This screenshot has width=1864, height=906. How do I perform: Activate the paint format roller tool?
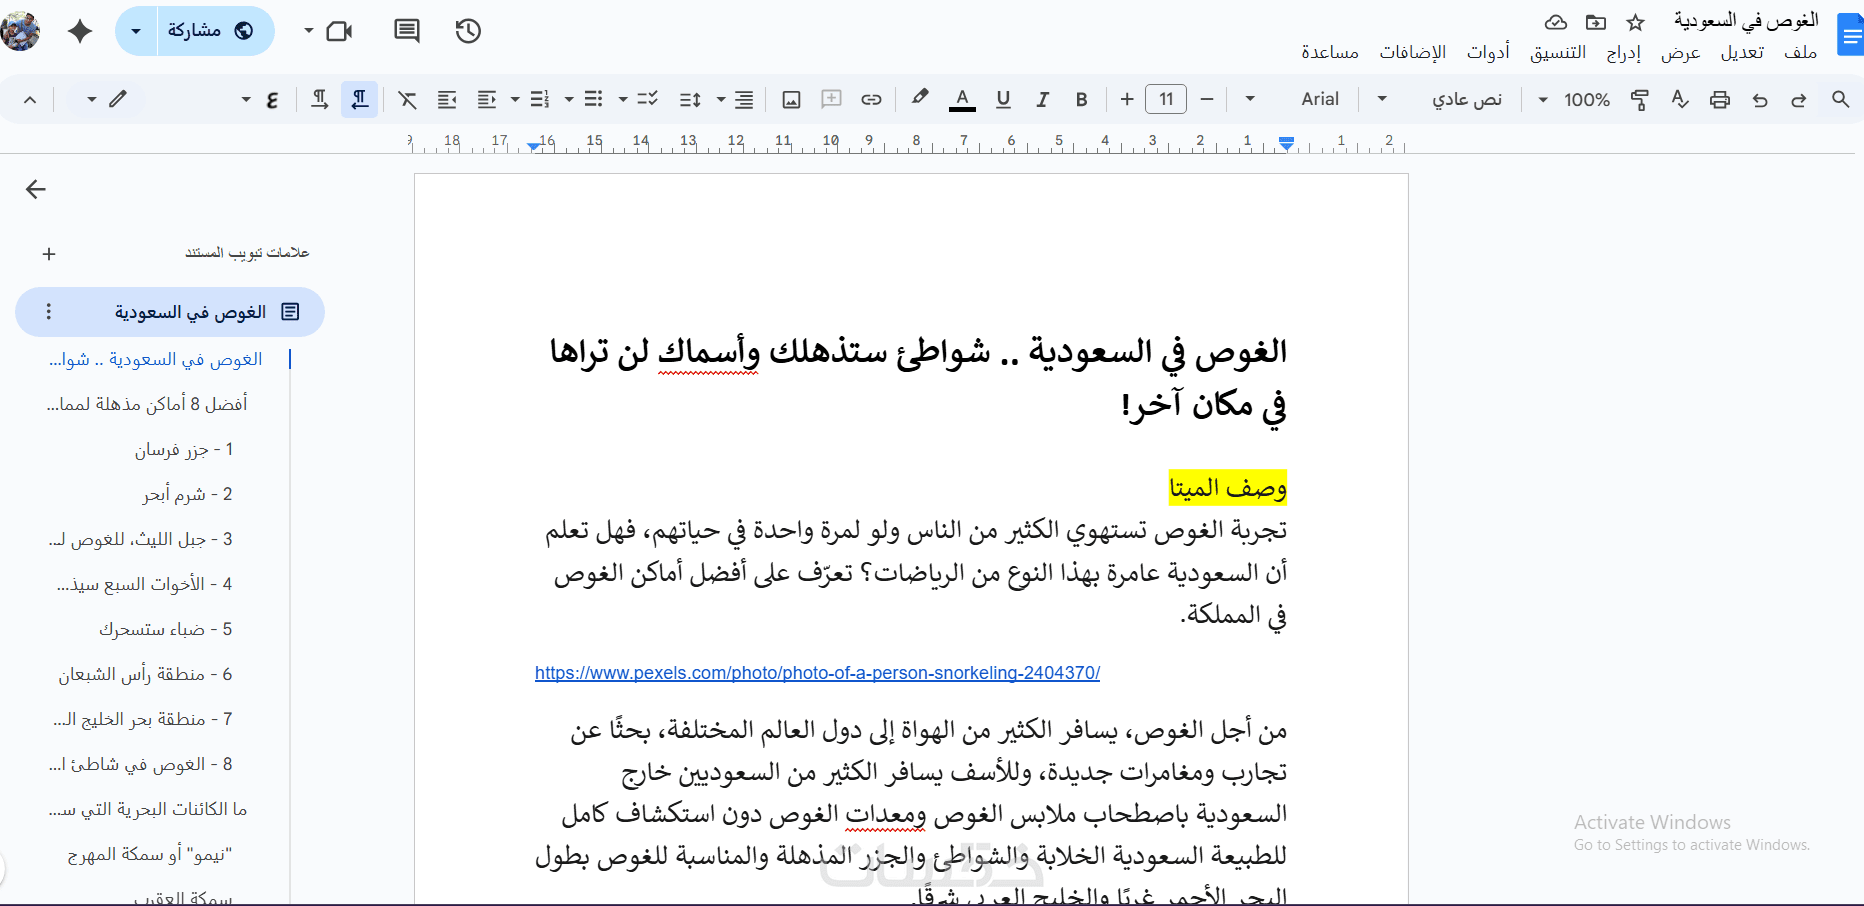(1640, 99)
